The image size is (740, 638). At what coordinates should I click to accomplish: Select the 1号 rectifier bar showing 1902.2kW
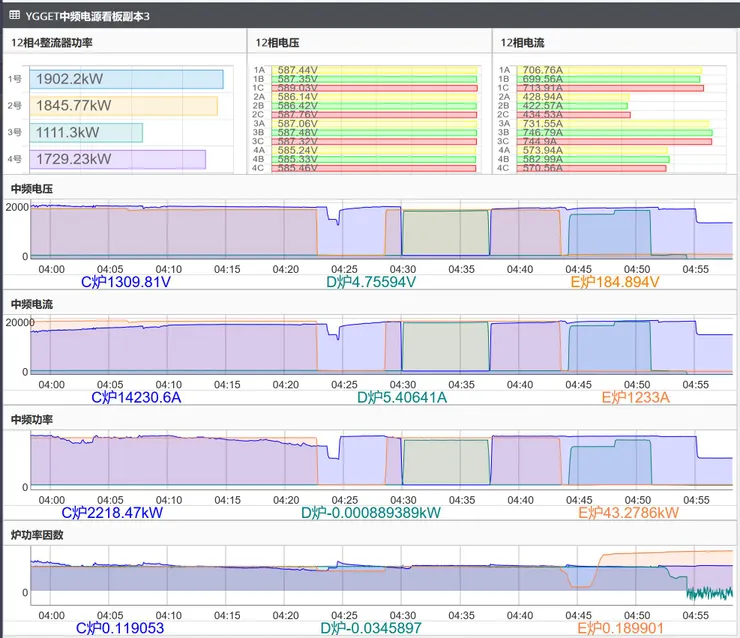[128, 79]
